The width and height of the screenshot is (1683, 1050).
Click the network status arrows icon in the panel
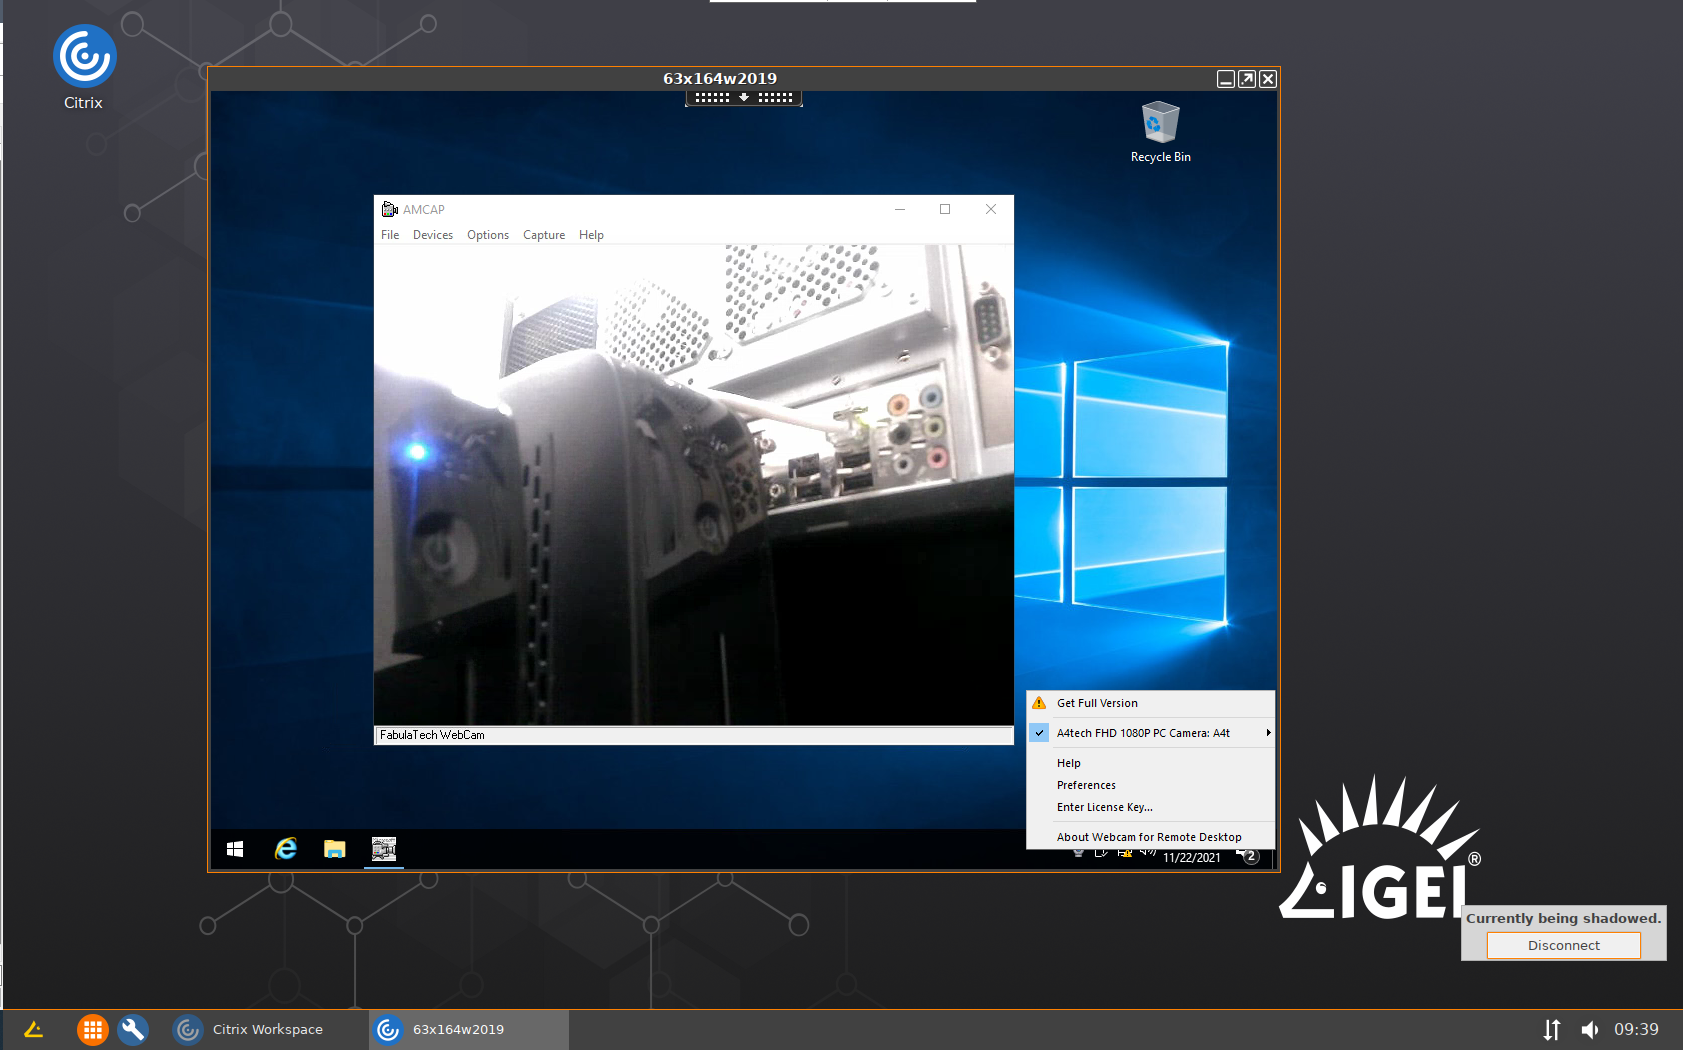click(1552, 1029)
